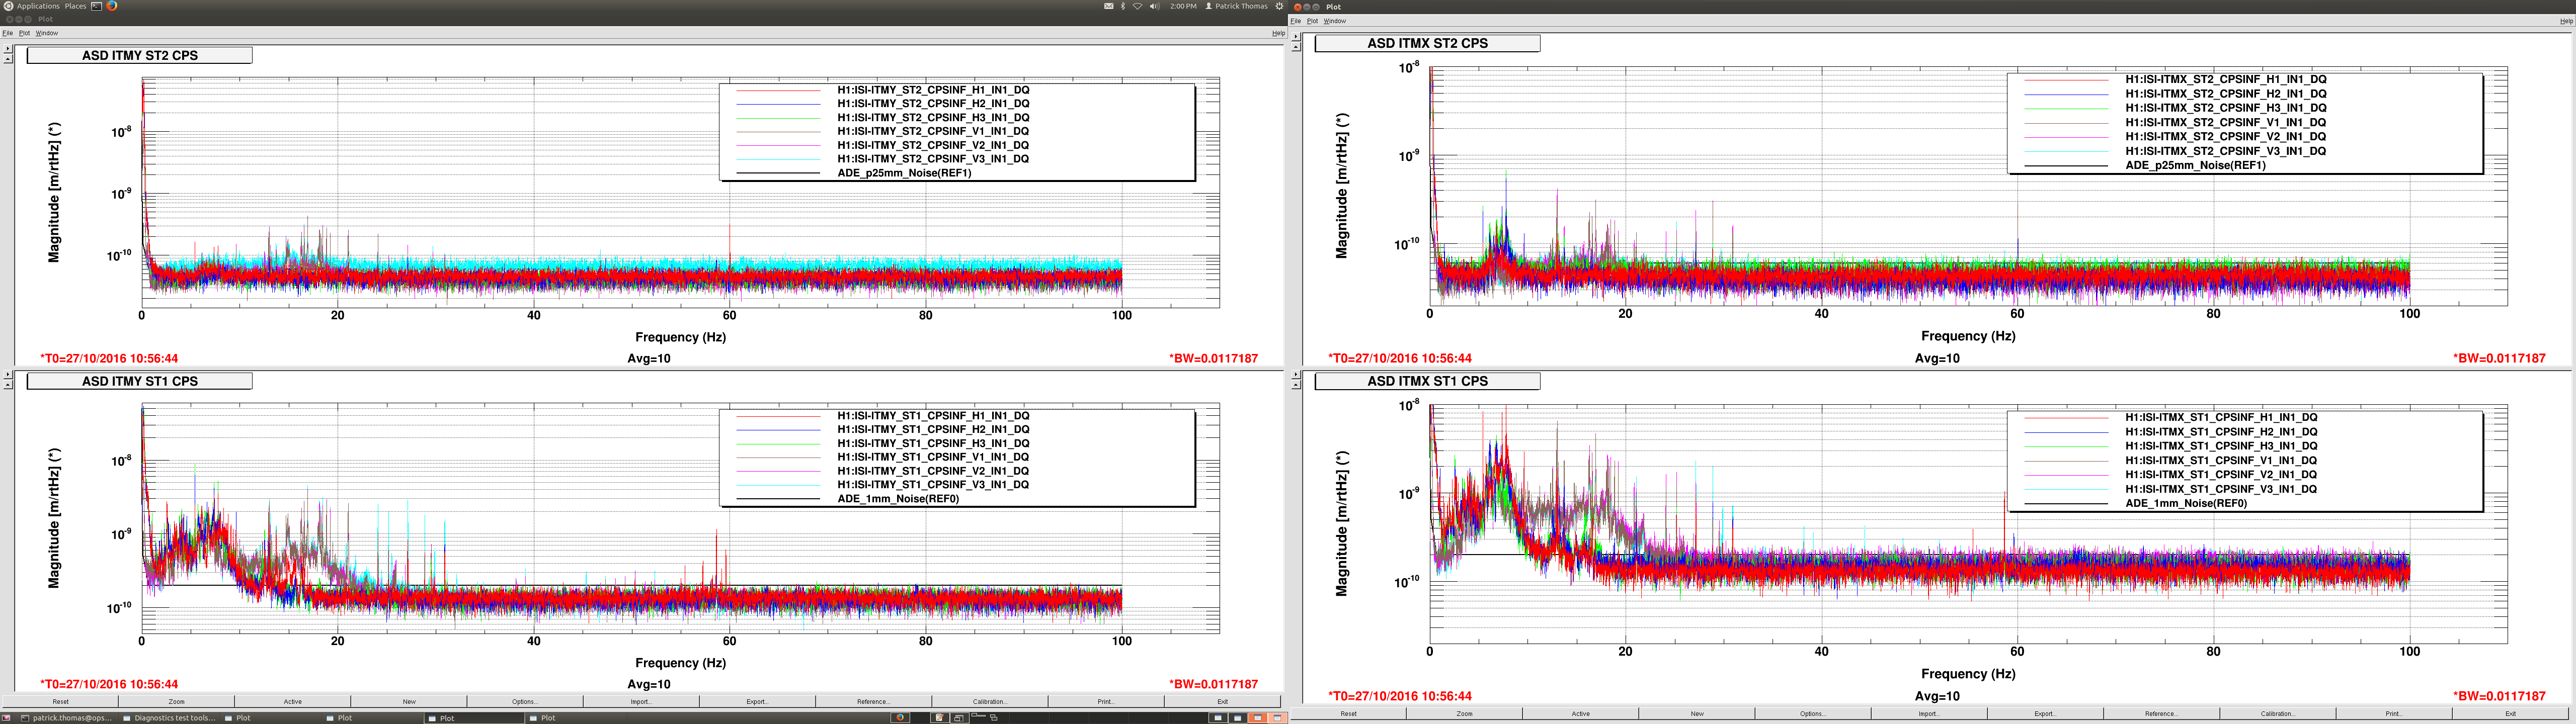Click legend entry H1:ISI-ITMY_ST2_CPSINF_H1_IN1_DQ
The width and height of the screenshot is (2576, 724).
(x=933, y=90)
